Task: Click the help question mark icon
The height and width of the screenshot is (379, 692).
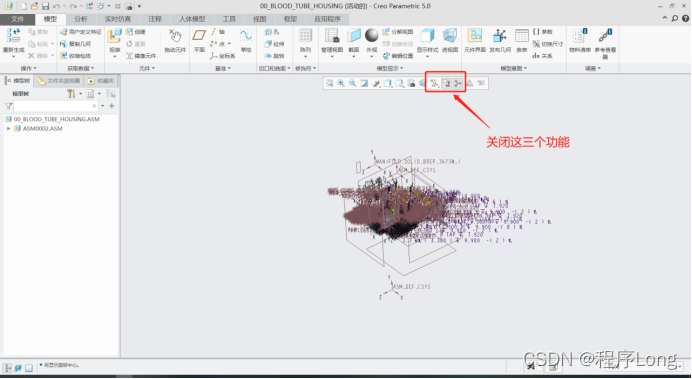Action: pos(685,19)
